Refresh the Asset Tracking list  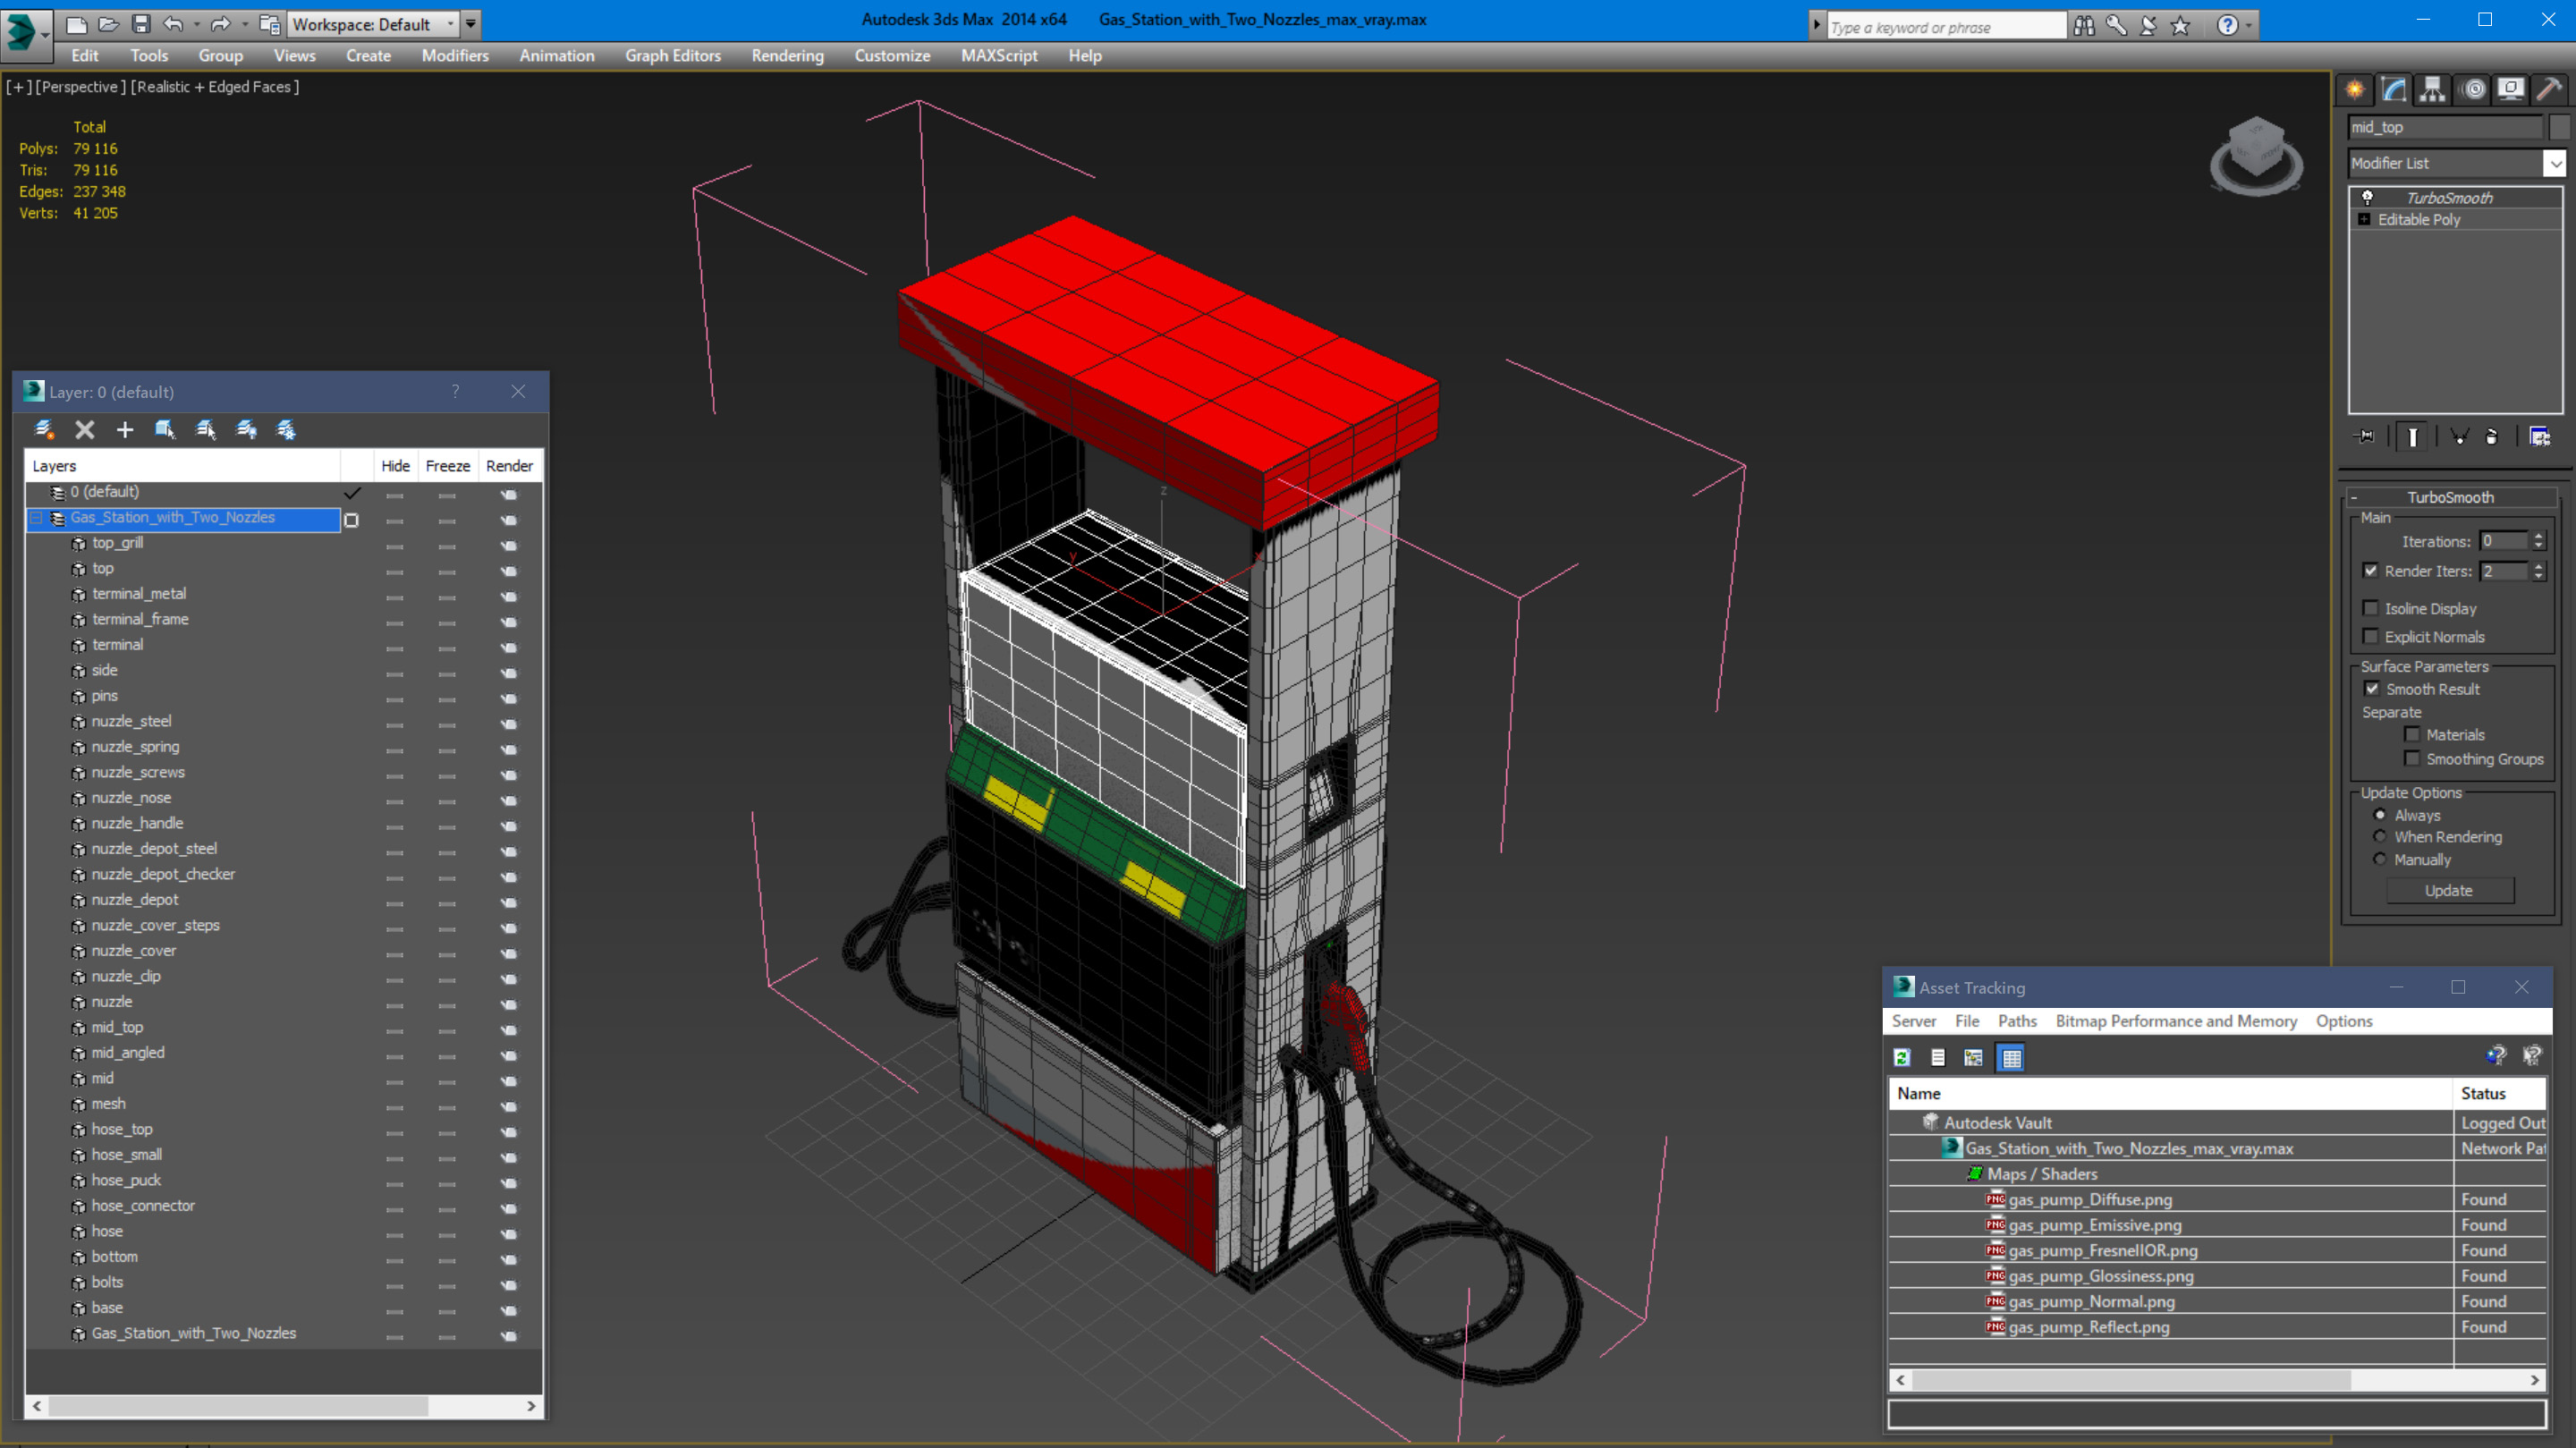pyautogui.click(x=1902, y=1058)
